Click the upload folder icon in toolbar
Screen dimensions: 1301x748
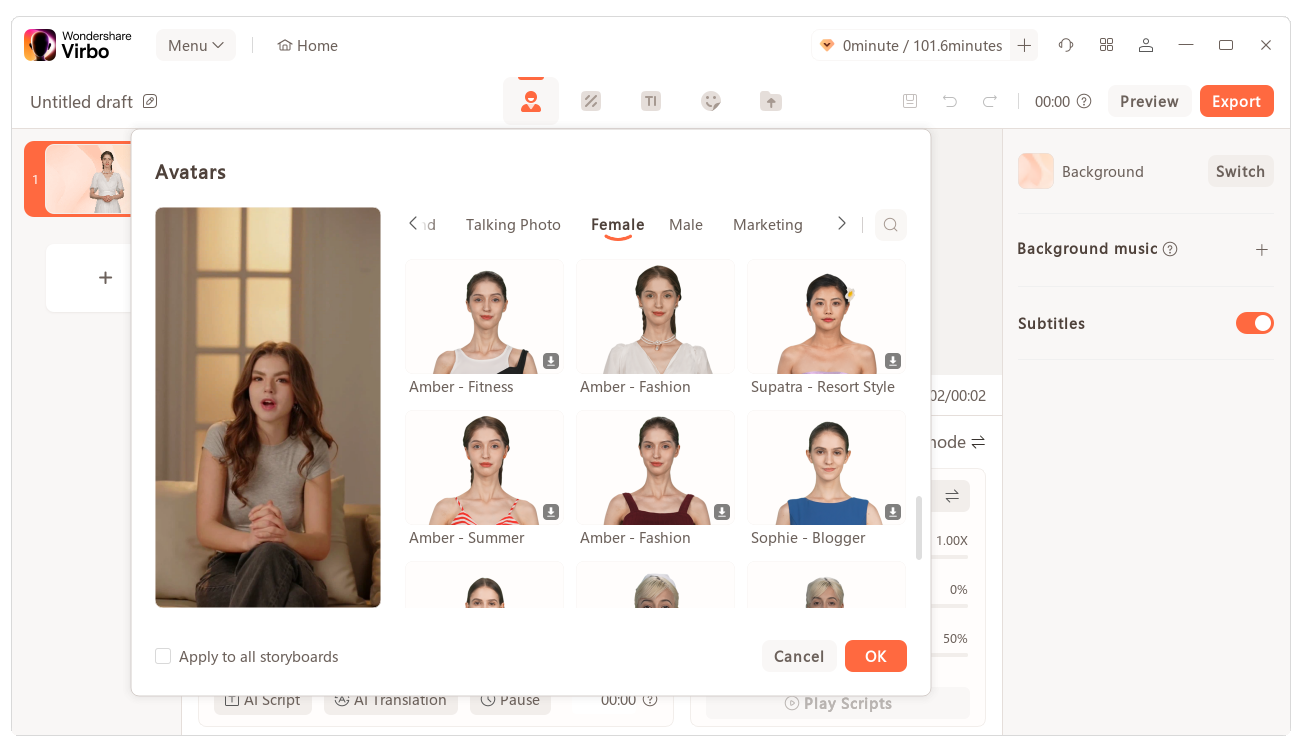pos(770,101)
